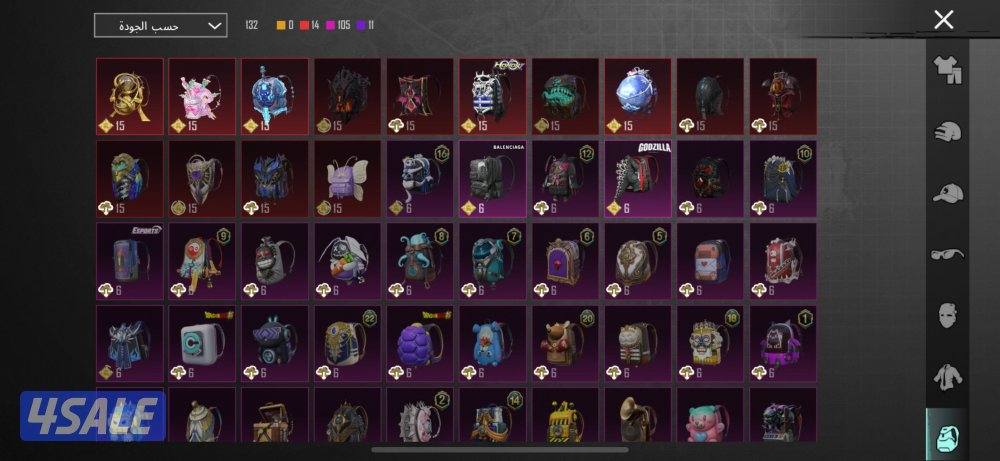This screenshot has width=1000, height=461.
Task: Select the highlighted backpack category tab
Action: pos(947,435)
